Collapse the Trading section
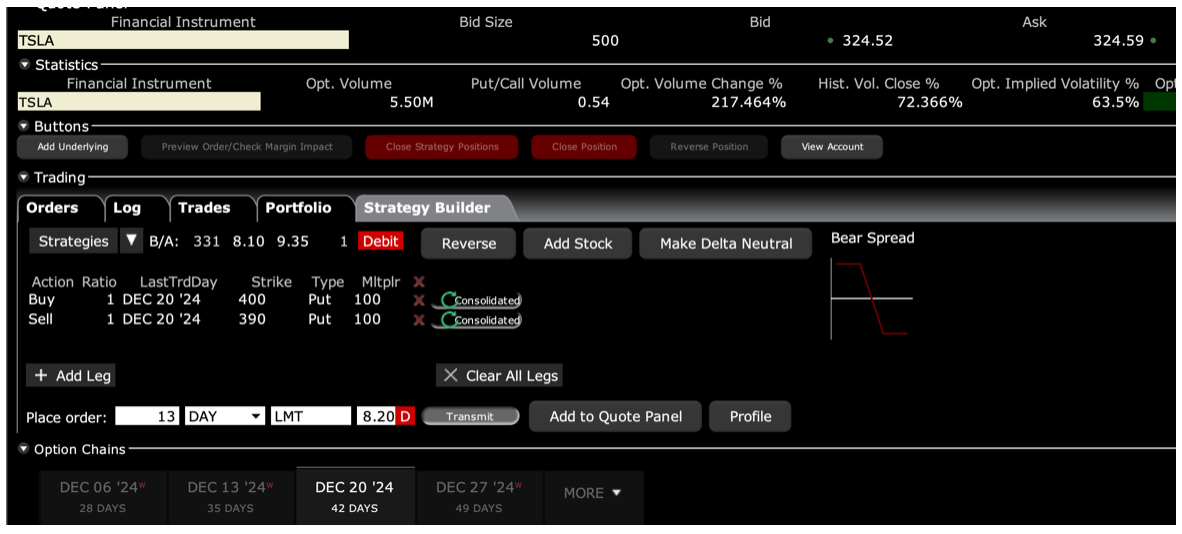Viewport: 1182px width, 534px height. coord(25,178)
